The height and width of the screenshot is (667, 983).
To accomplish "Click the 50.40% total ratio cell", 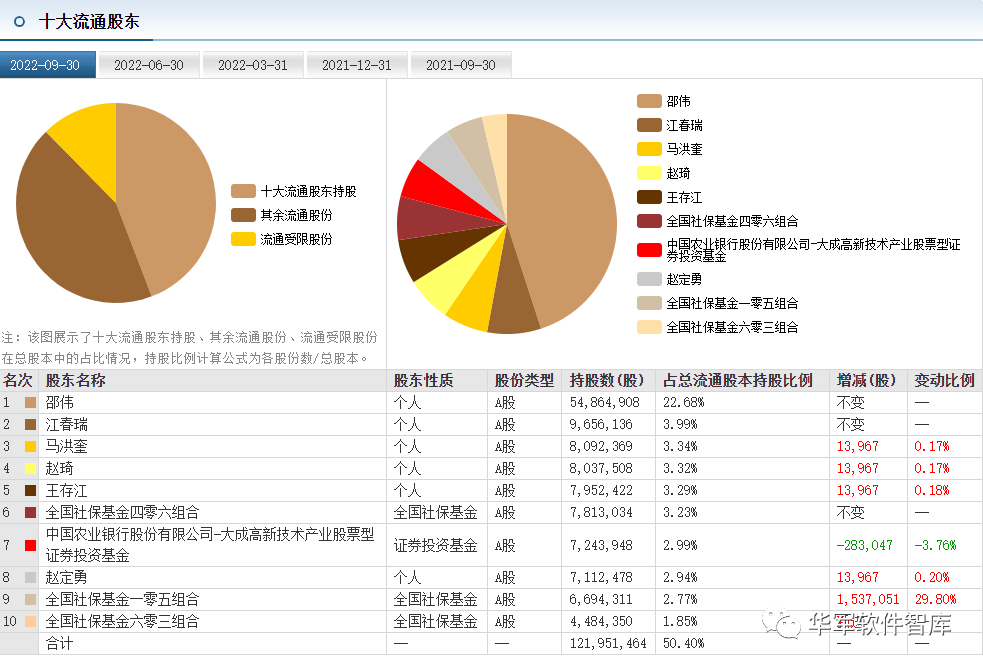I will coord(683,643).
